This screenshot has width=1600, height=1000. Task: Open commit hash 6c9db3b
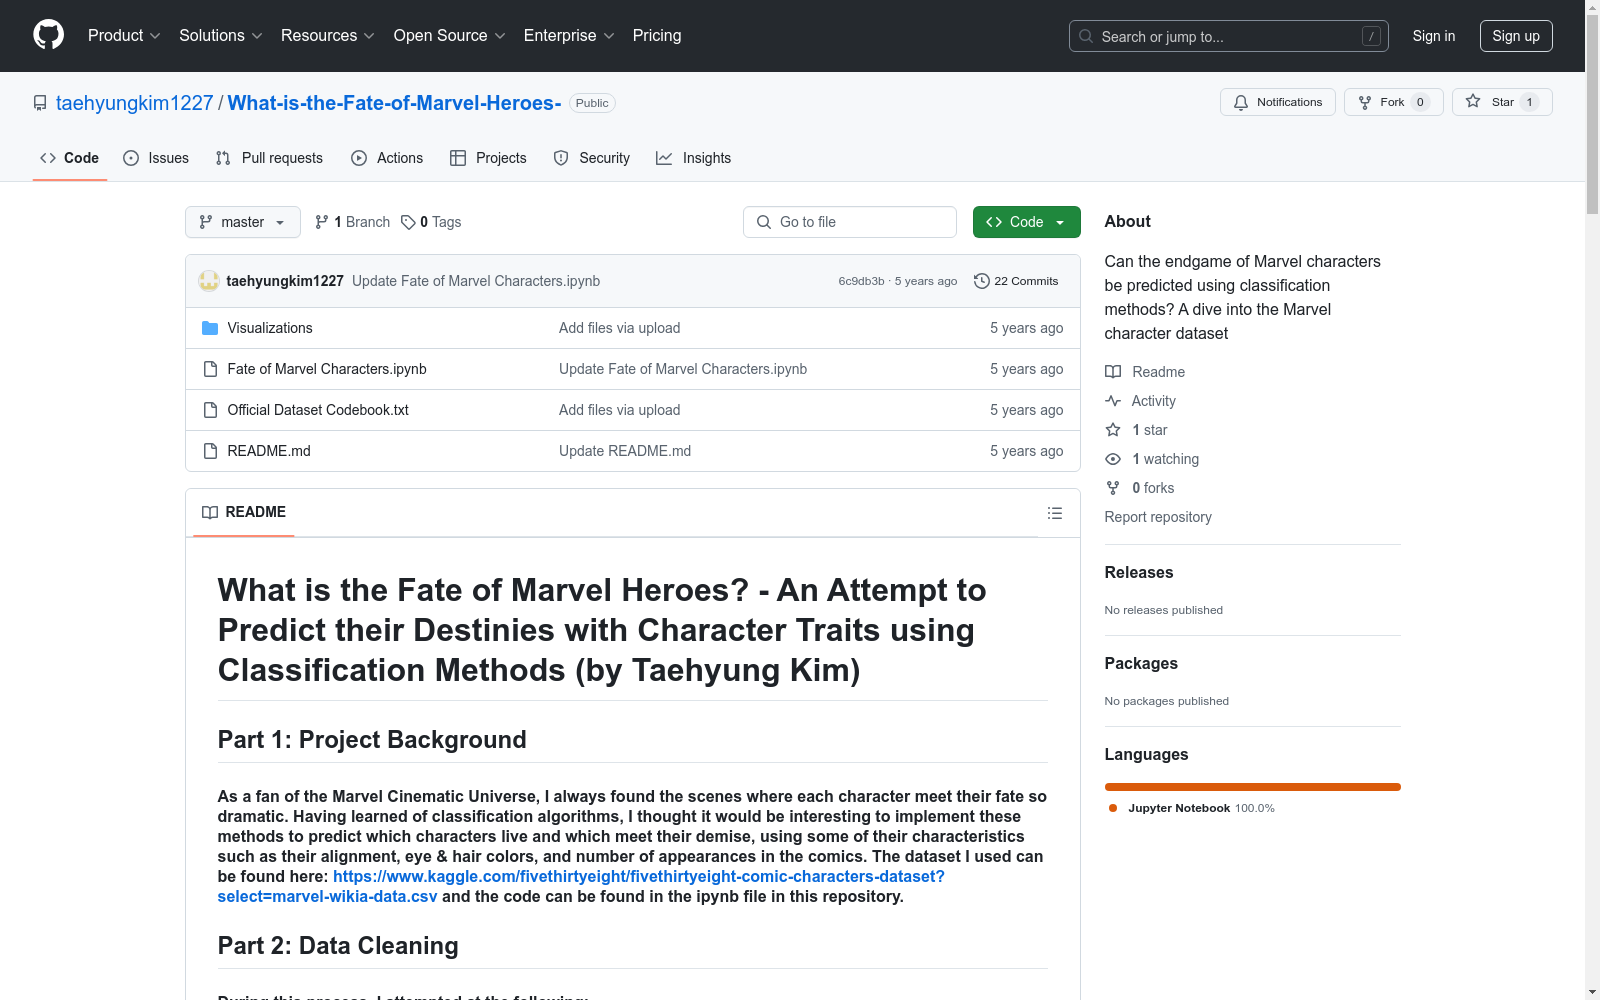[x=861, y=281]
